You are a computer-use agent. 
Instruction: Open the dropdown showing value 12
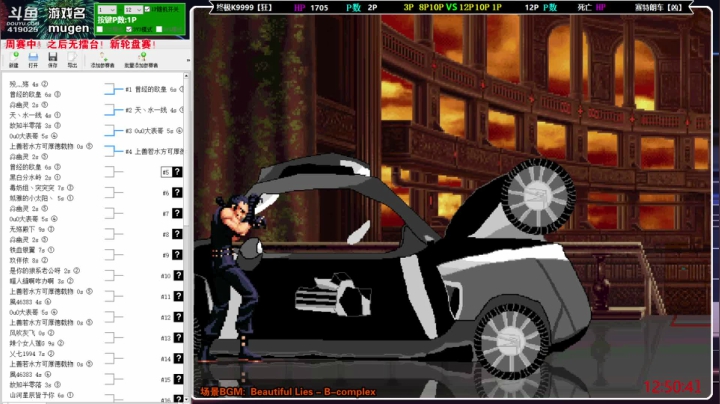[133, 10]
